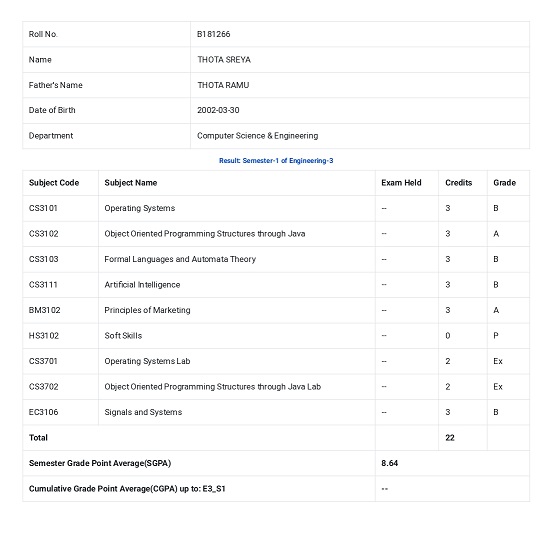Click the total credits value 22
Image resolution: width=548 pixels, height=536 pixels.
(450, 438)
